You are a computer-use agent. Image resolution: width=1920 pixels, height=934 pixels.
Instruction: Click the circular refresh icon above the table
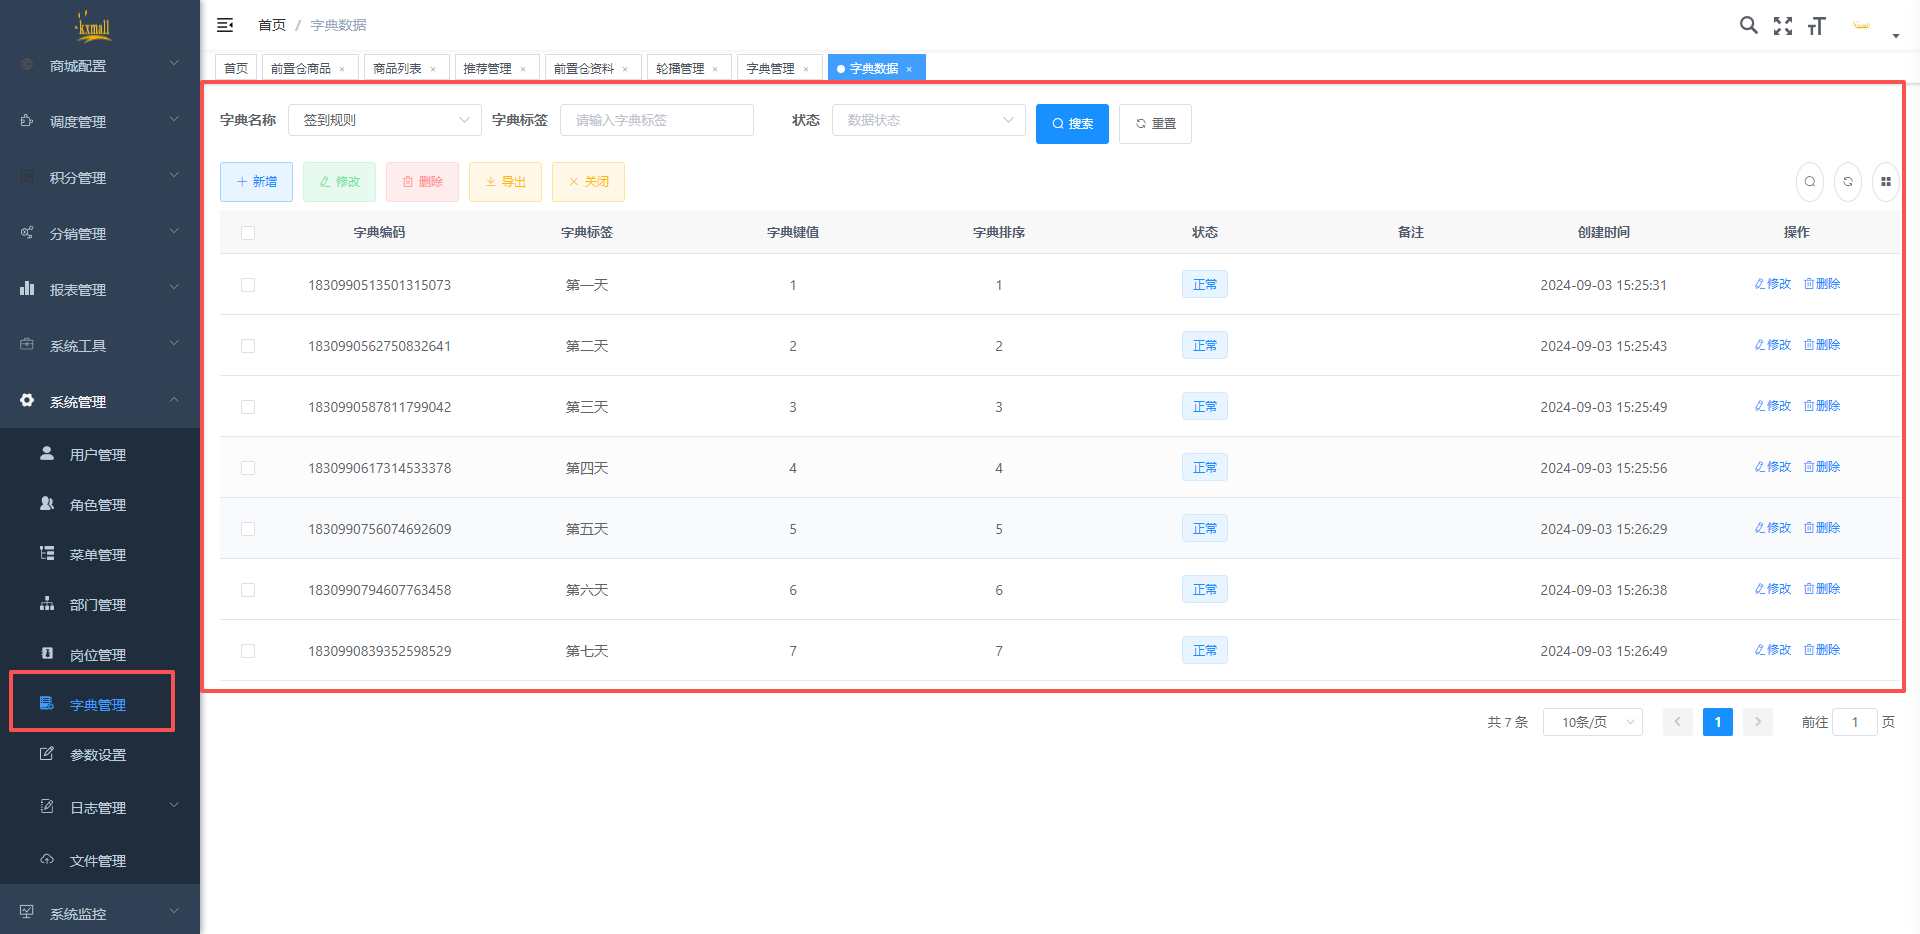click(1848, 182)
